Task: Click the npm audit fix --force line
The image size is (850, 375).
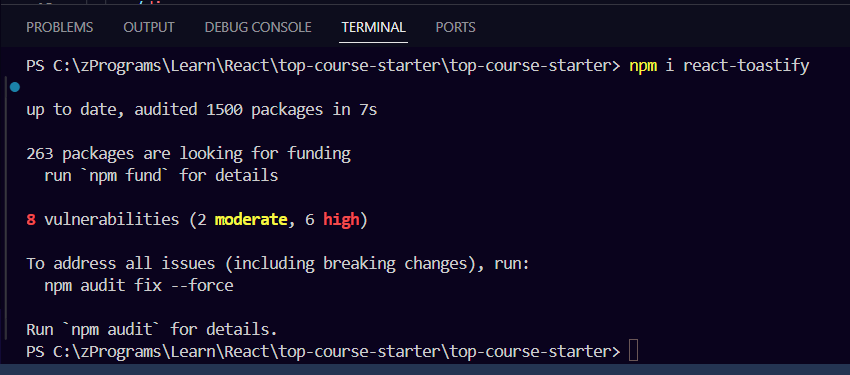Action: pyautogui.click(x=139, y=286)
